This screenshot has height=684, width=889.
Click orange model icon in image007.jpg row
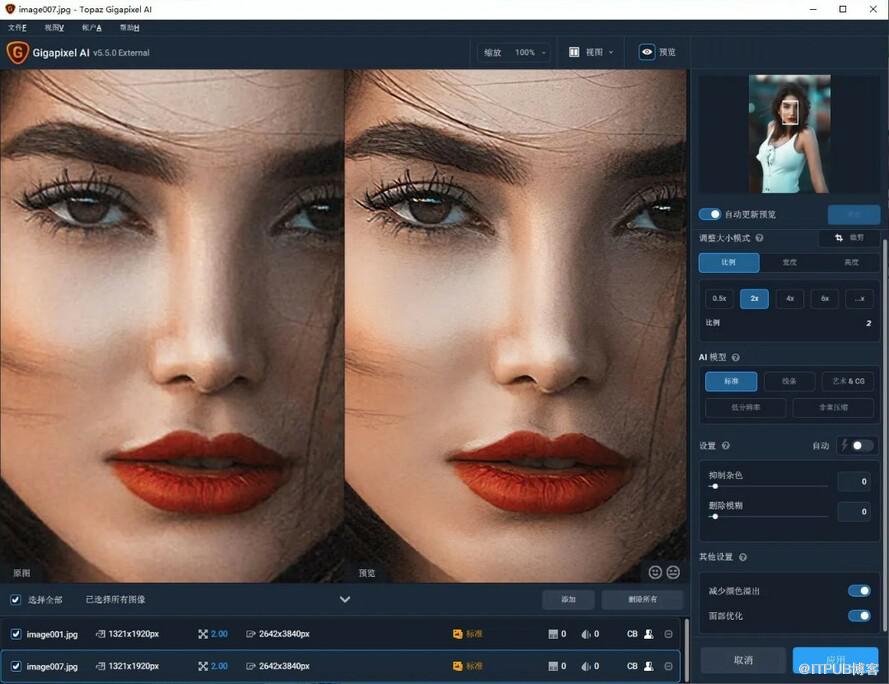(458, 666)
